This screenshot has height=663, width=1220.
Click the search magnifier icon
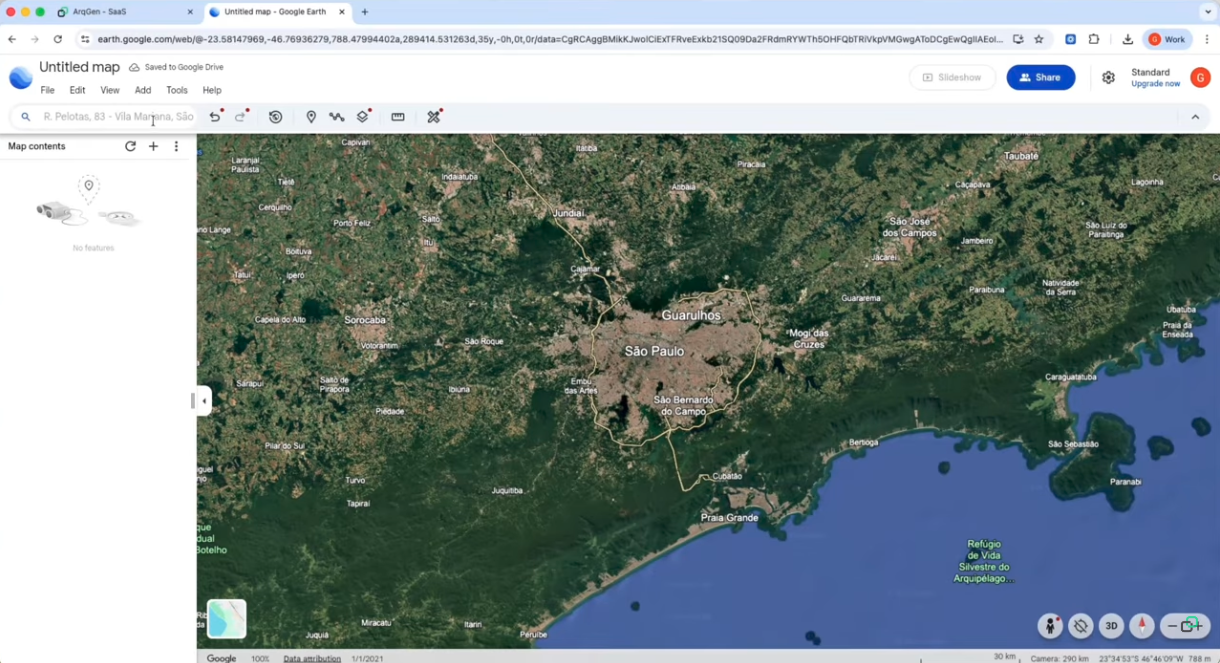(x=26, y=117)
